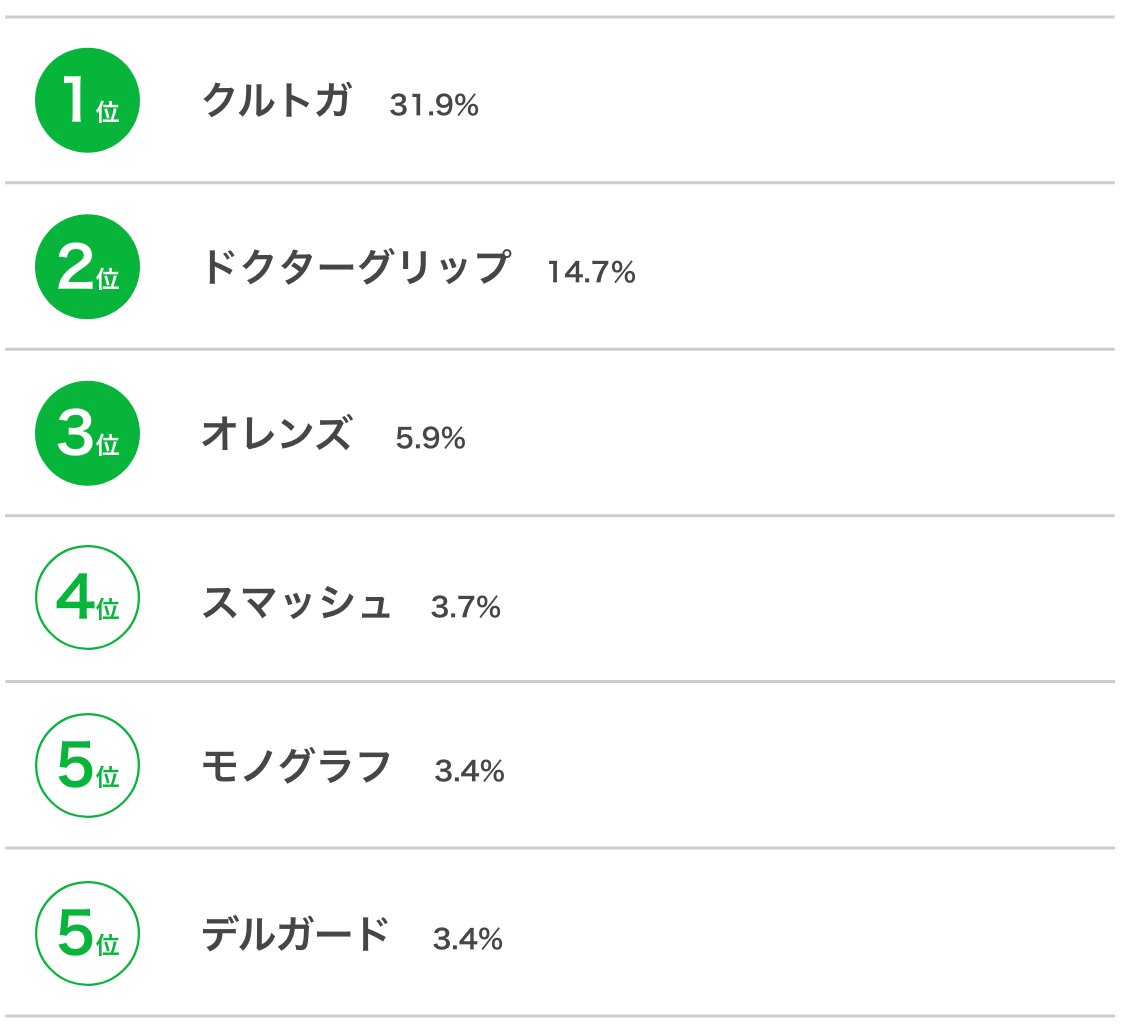1122x1028 pixels.
Task: Select the ドクターグリップ product name
Action: pos(356,267)
